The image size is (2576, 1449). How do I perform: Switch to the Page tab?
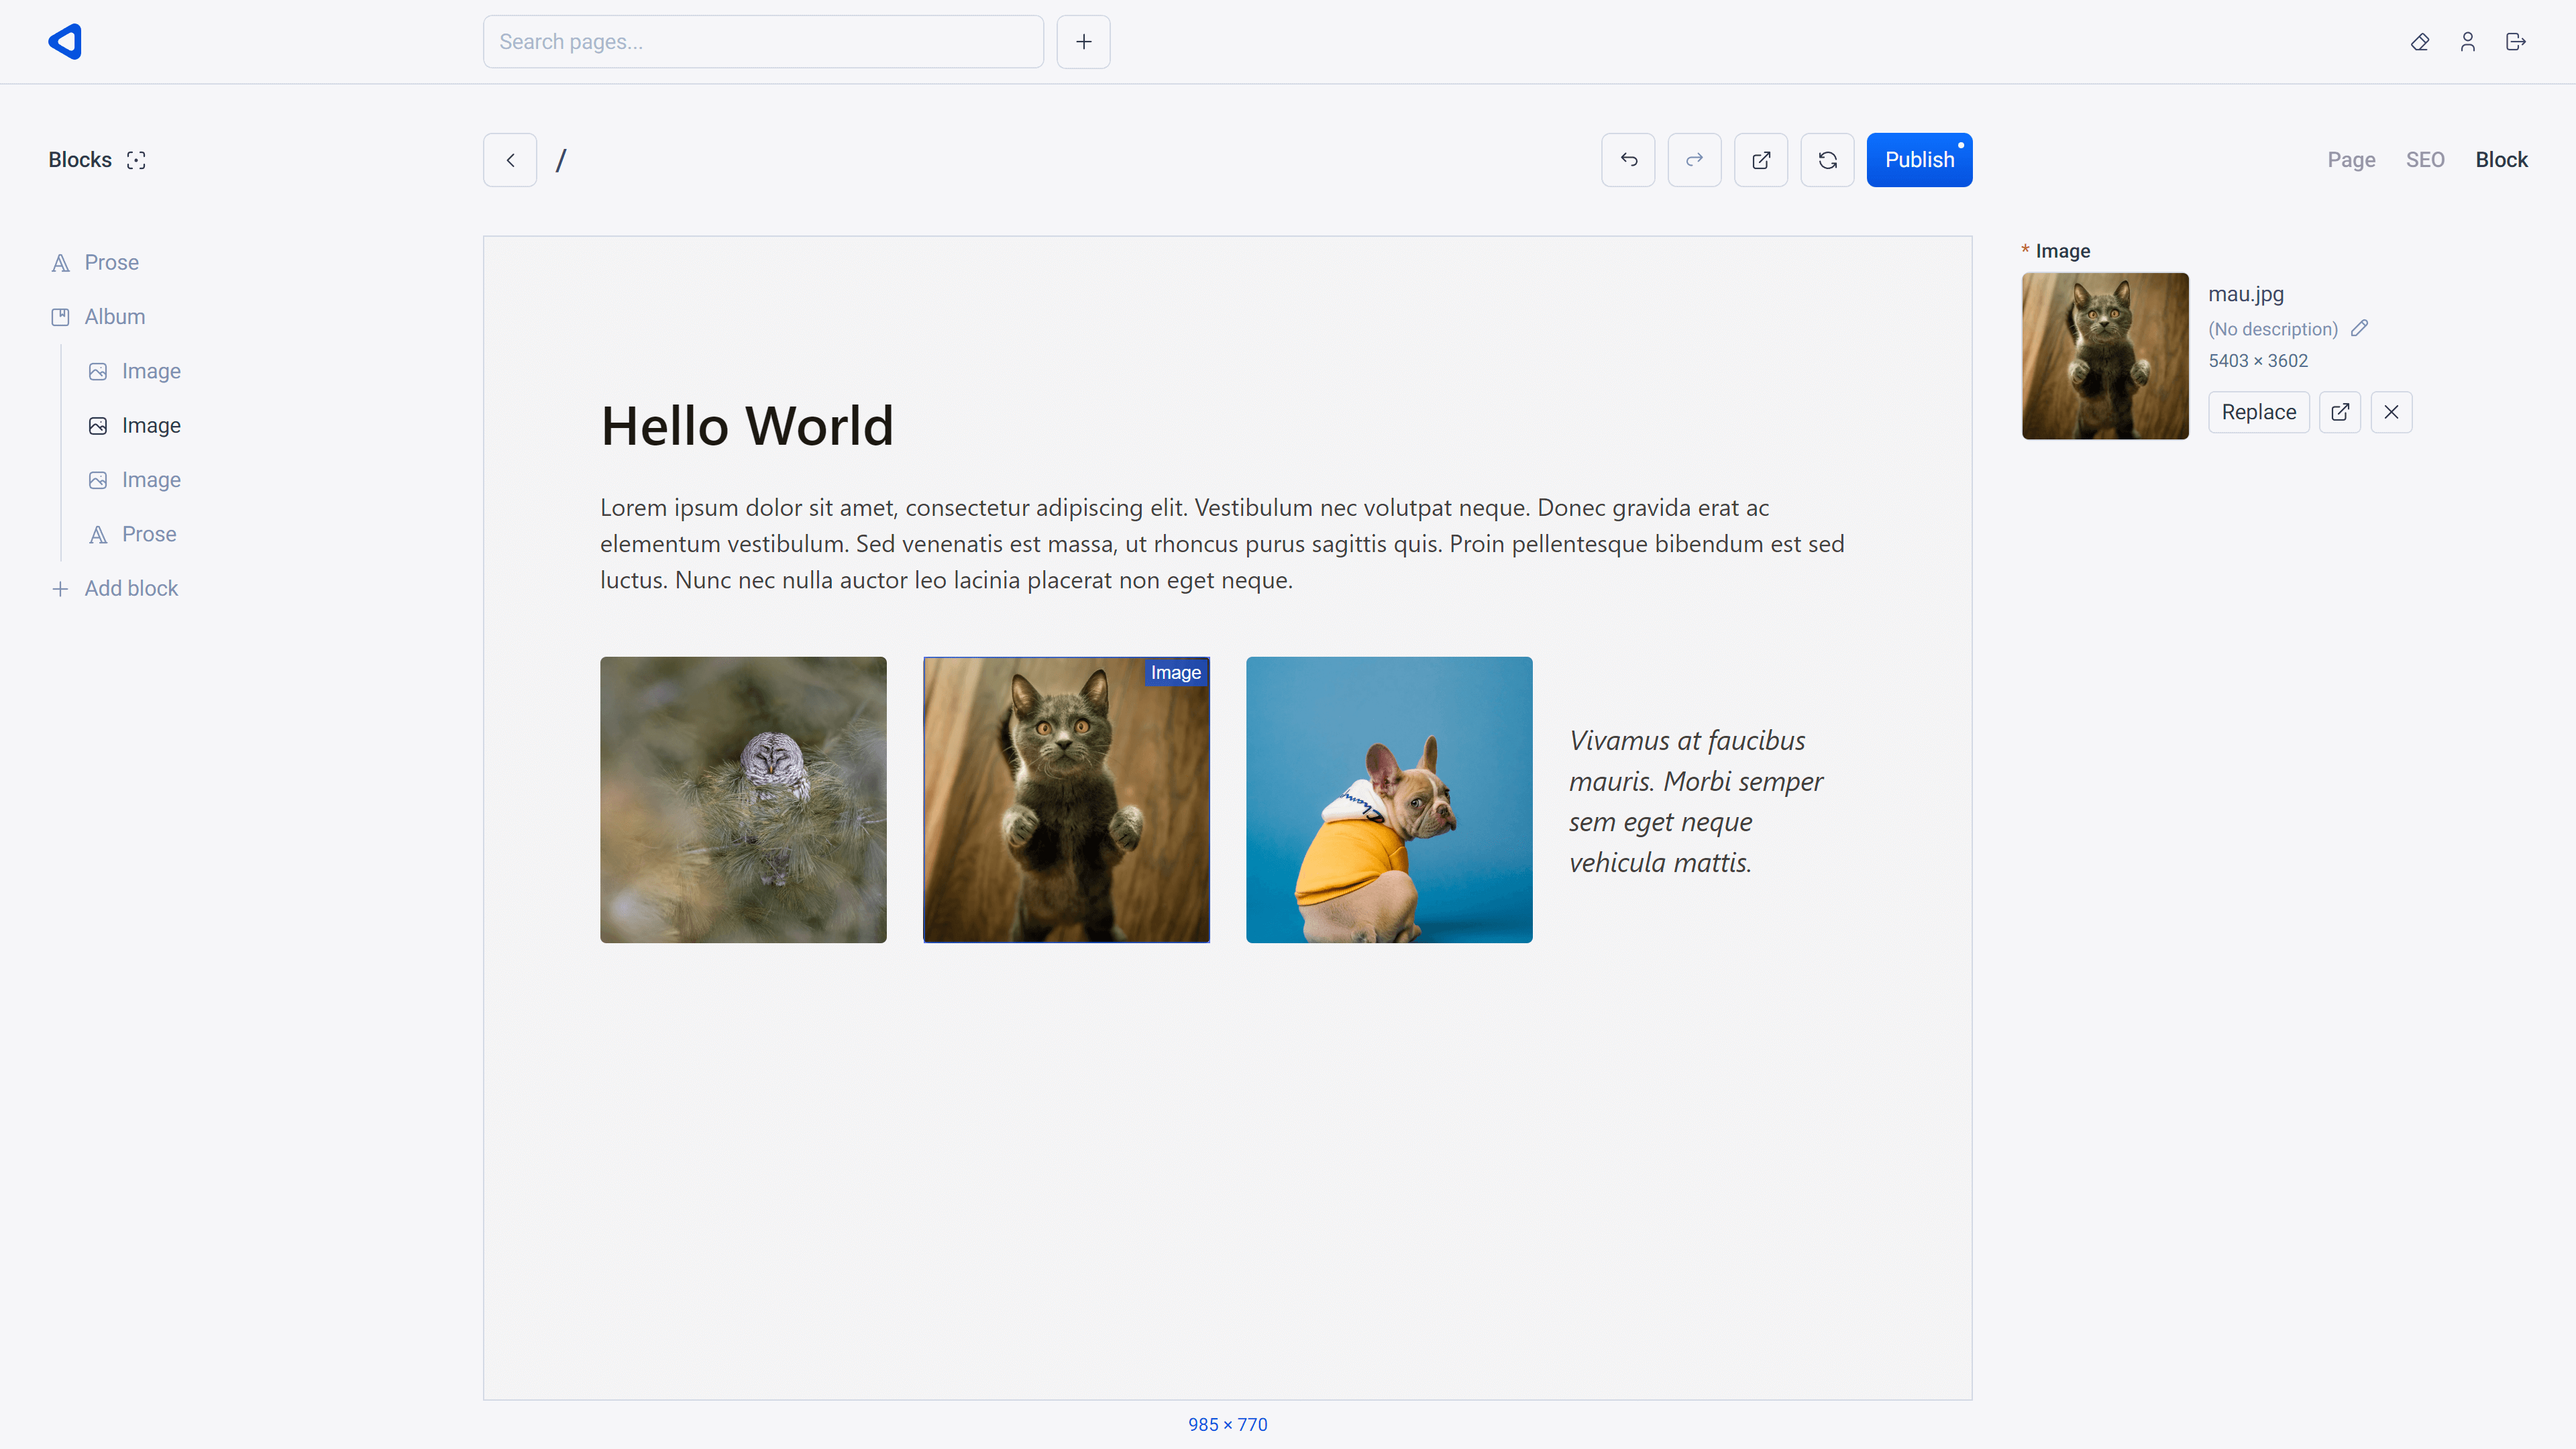[2351, 160]
